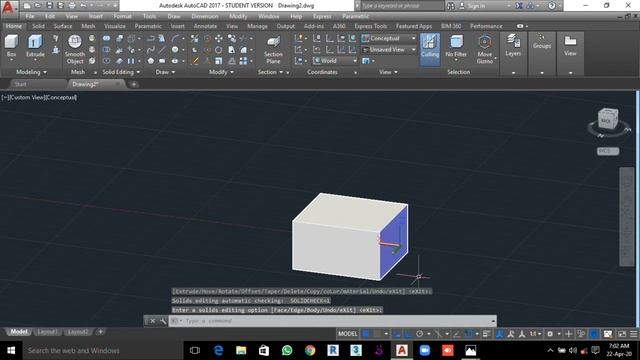Click the Save icon in quick access toolbar
640x360 pixels.
pyautogui.click(x=49, y=6)
